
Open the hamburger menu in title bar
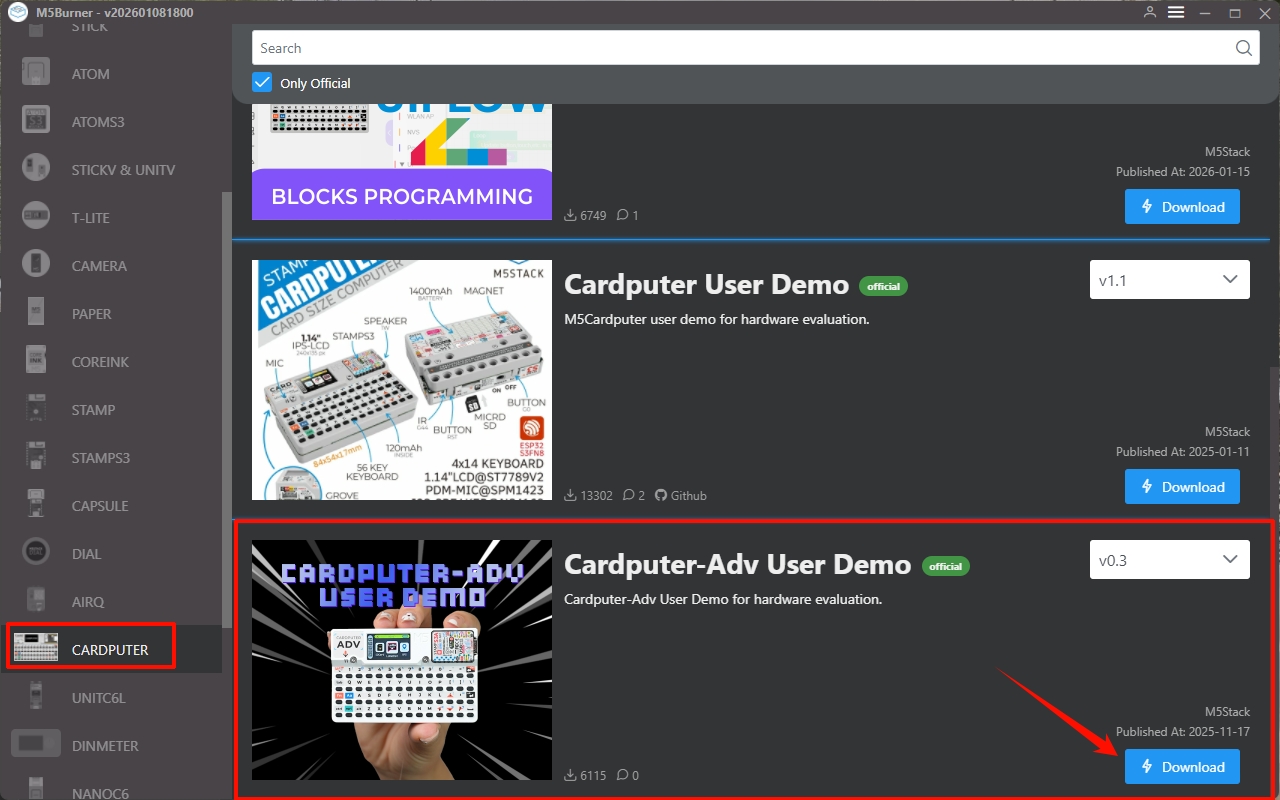pyautogui.click(x=1176, y=12)
